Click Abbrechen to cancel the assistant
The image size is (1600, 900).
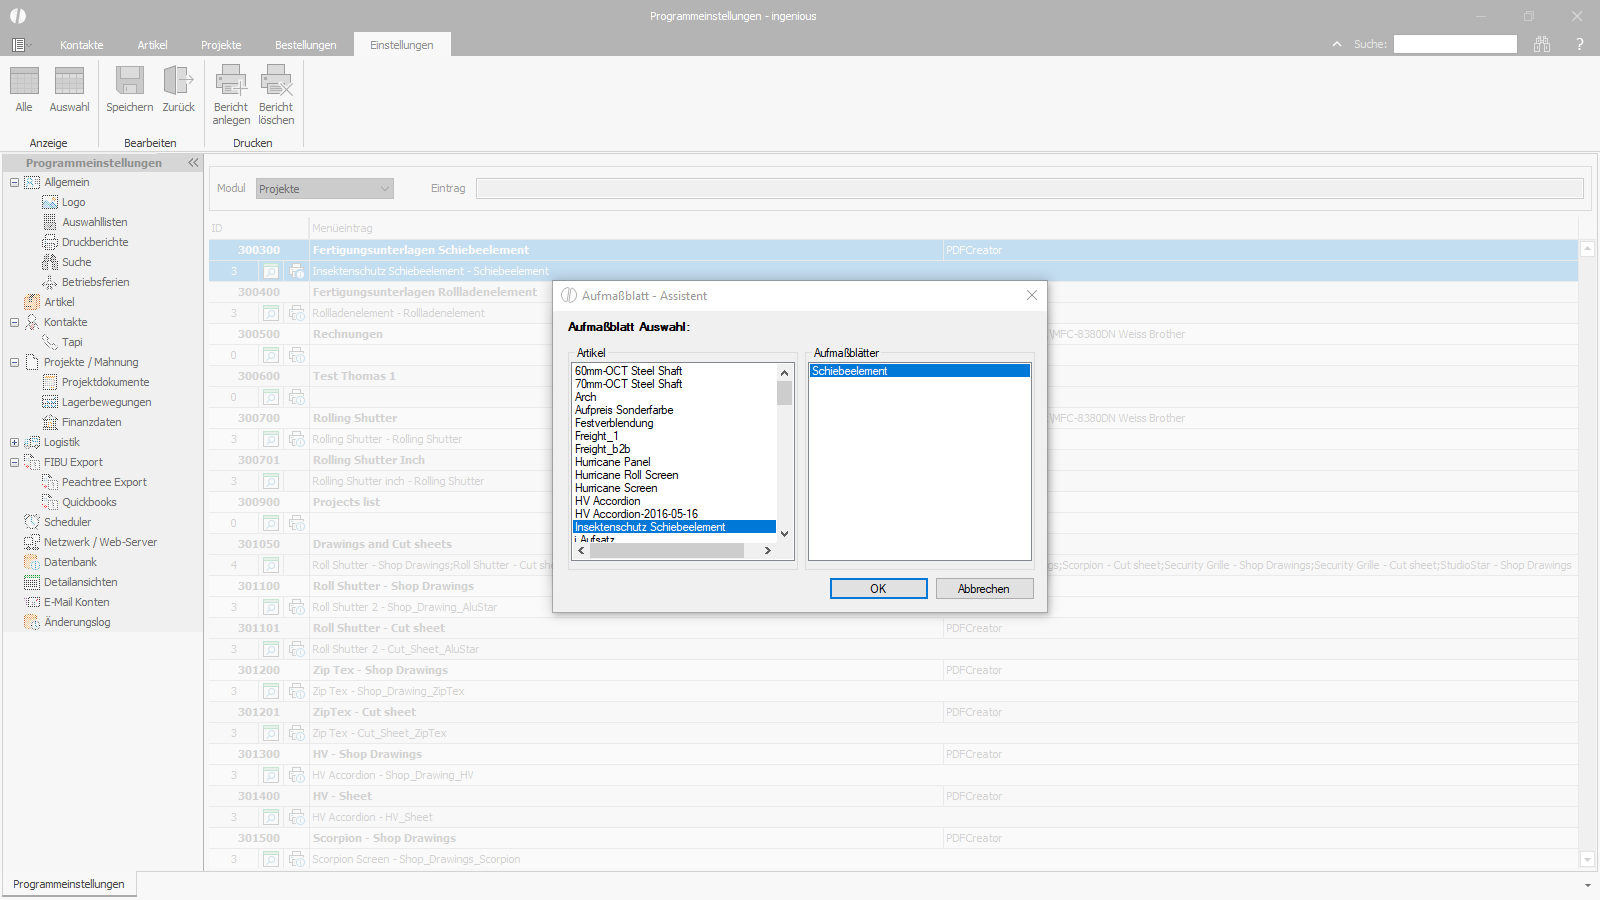pos(984,589)
